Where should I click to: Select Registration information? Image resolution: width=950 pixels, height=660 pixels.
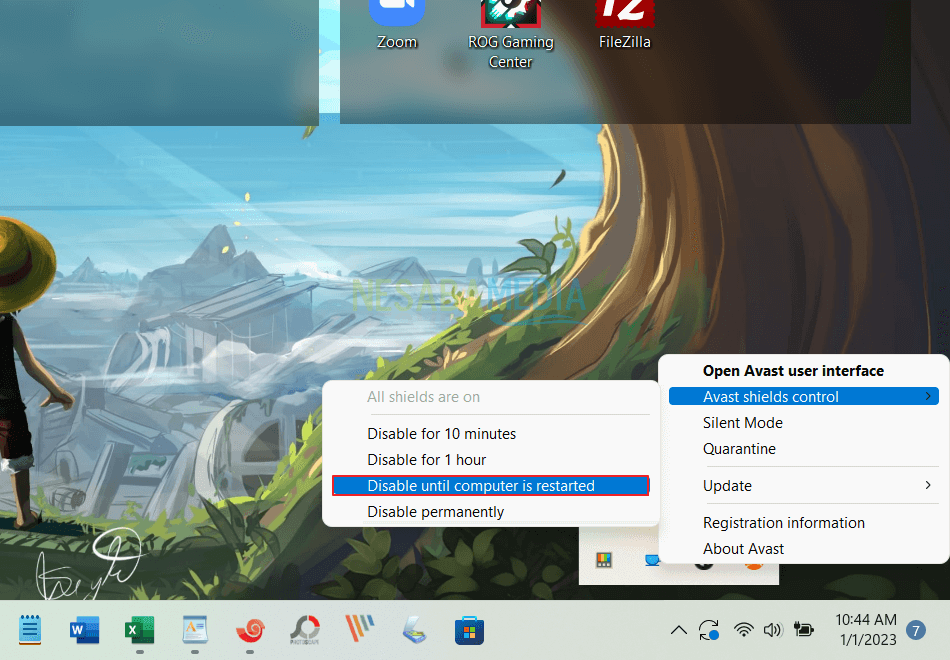coord(784,523)
